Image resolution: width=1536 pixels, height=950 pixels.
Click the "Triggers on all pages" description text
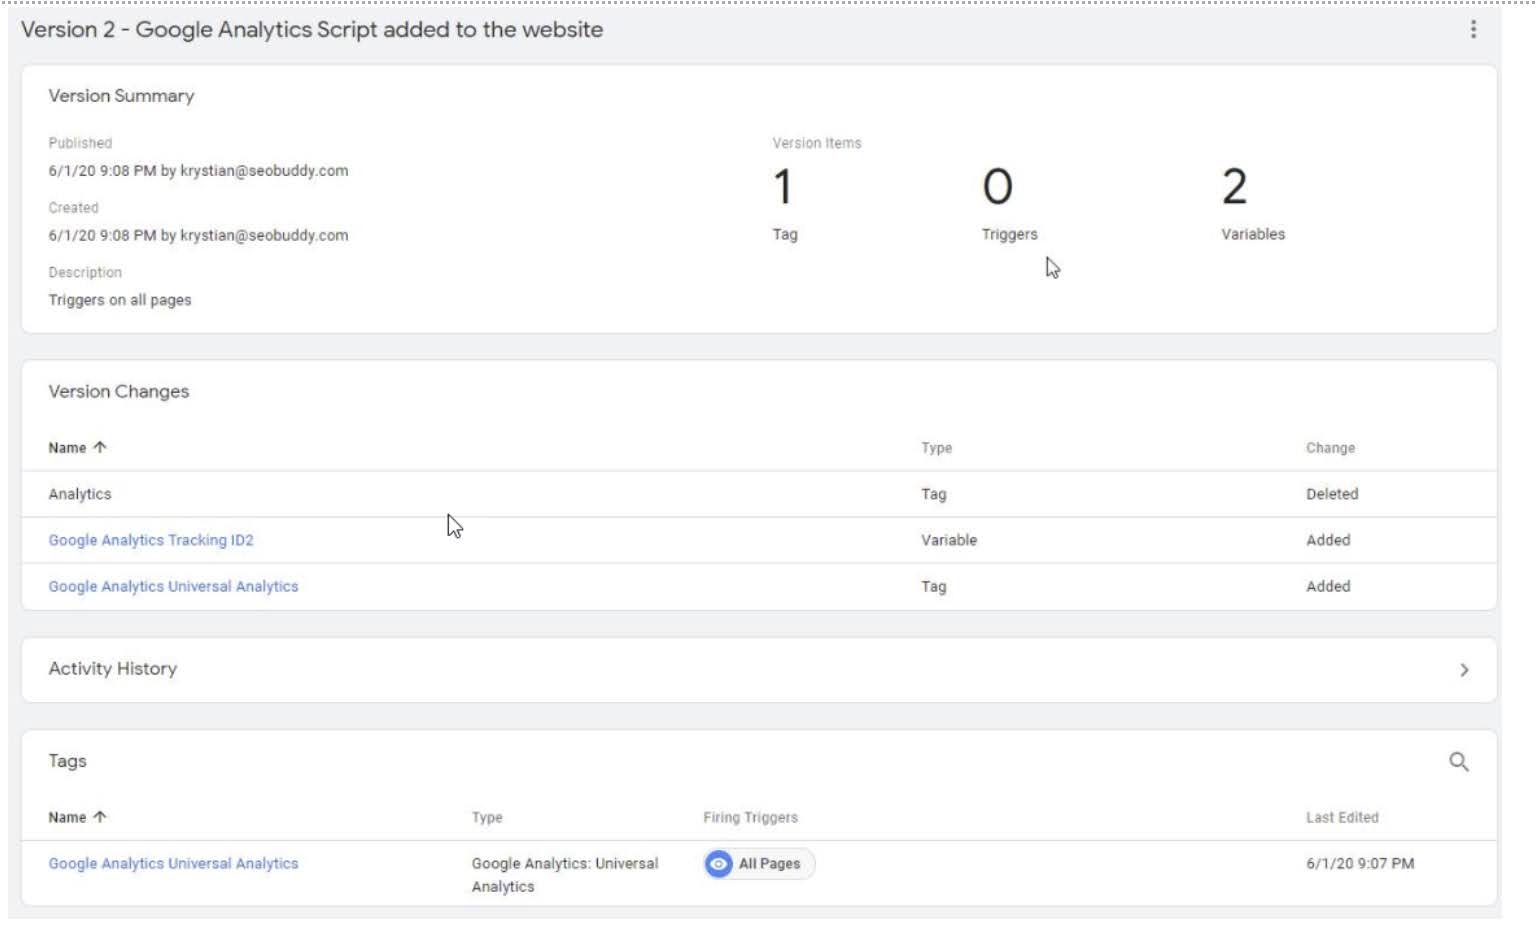coord(120,300)
